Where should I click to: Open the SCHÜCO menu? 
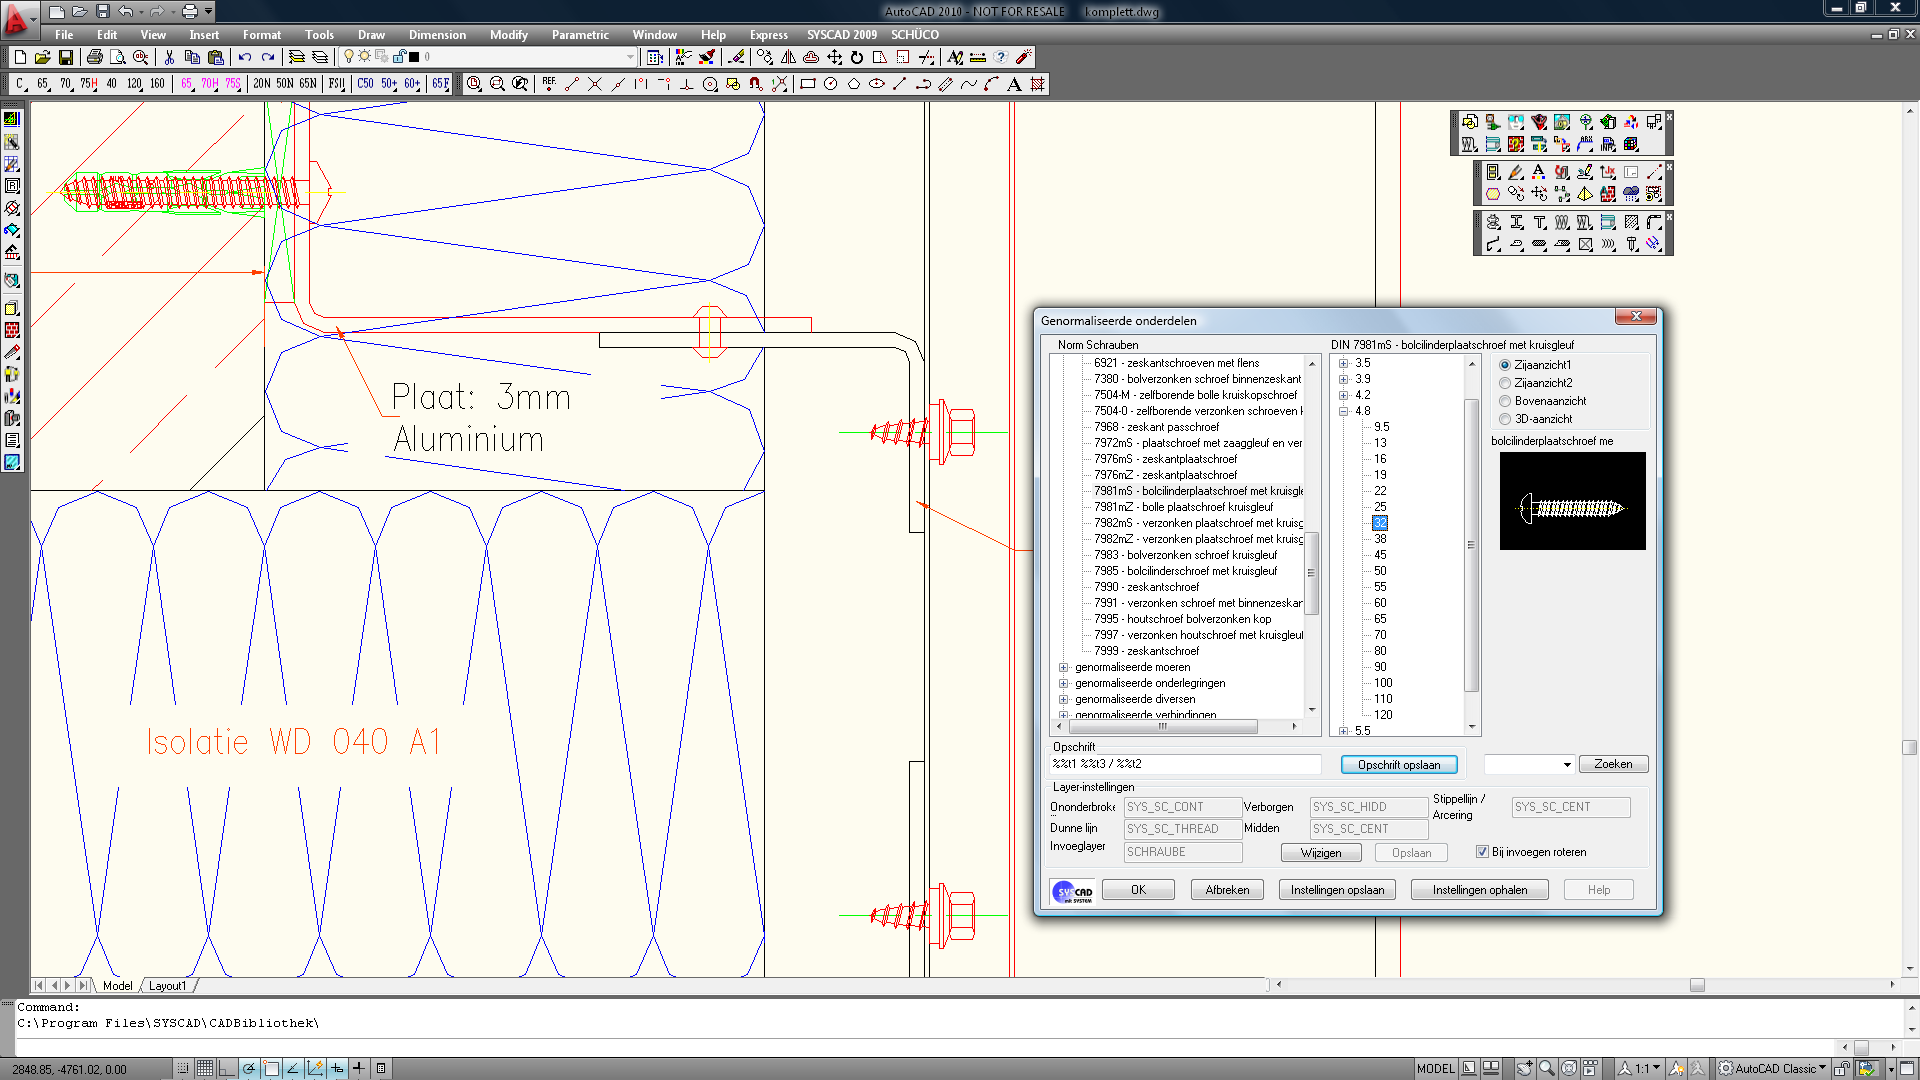click(914, 34)
